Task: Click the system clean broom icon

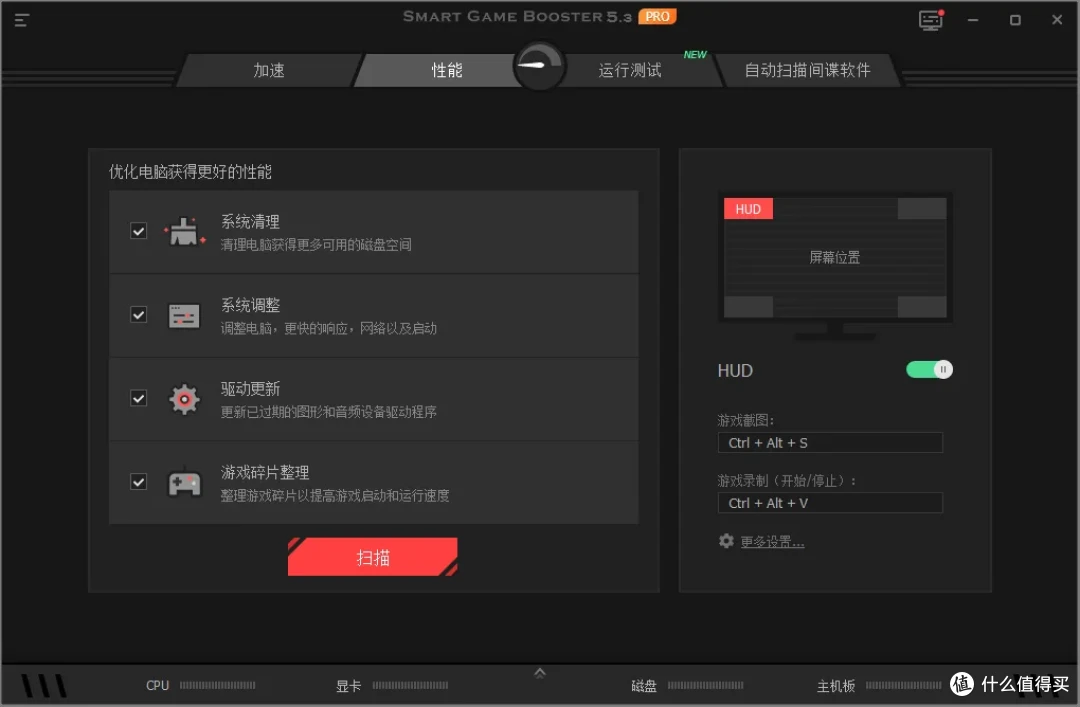Action: click(x=184, y=232)
